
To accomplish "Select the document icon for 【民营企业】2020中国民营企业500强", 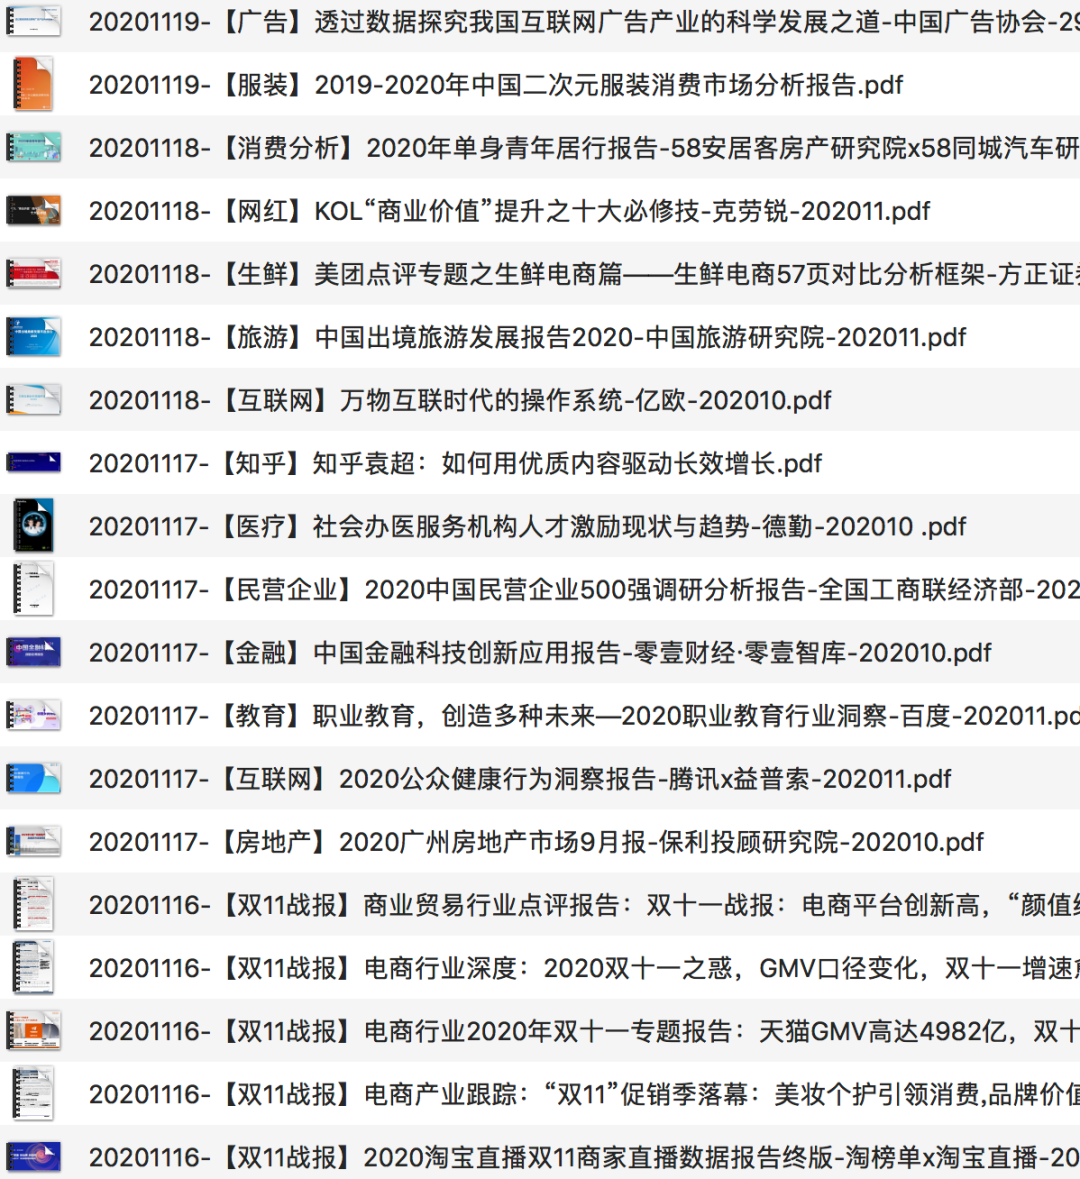I will (33, 589).
